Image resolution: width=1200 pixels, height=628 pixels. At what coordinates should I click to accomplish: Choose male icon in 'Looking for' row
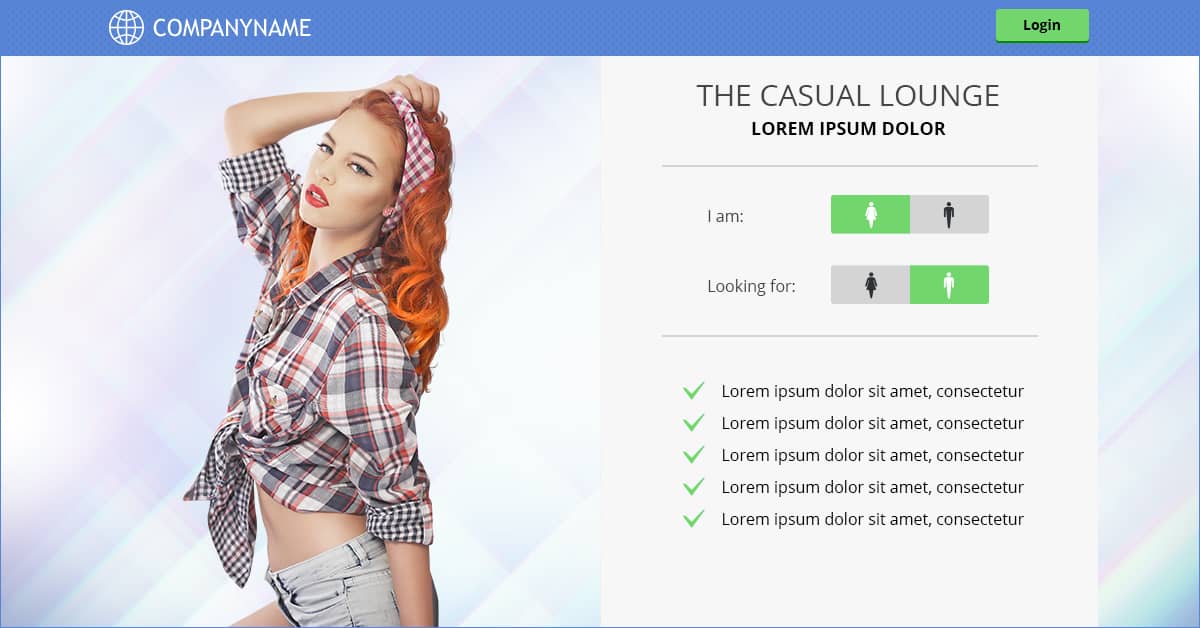[x=949, y=285]
